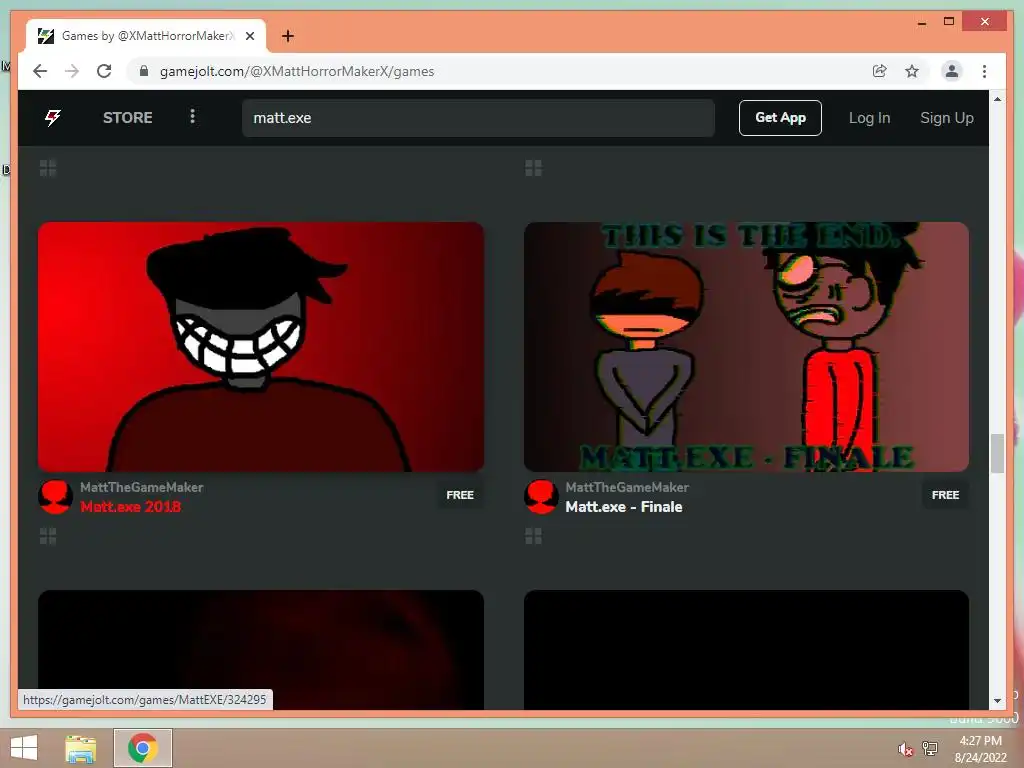
Task: Open File Explorer from the taskbar
Action: pos(81,748)
